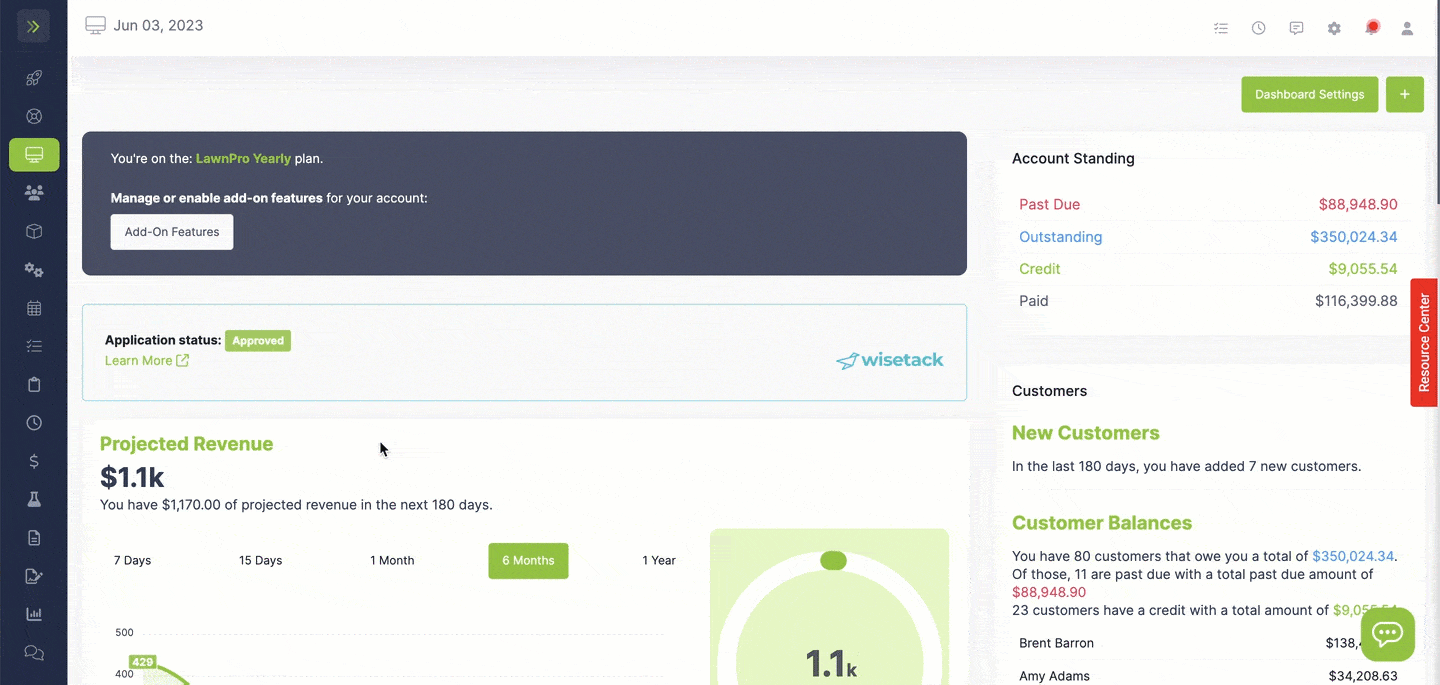Screen dimensions: 1440x685
Task: Open notifications bell with the red dot
Action: tap(1372, 28)
